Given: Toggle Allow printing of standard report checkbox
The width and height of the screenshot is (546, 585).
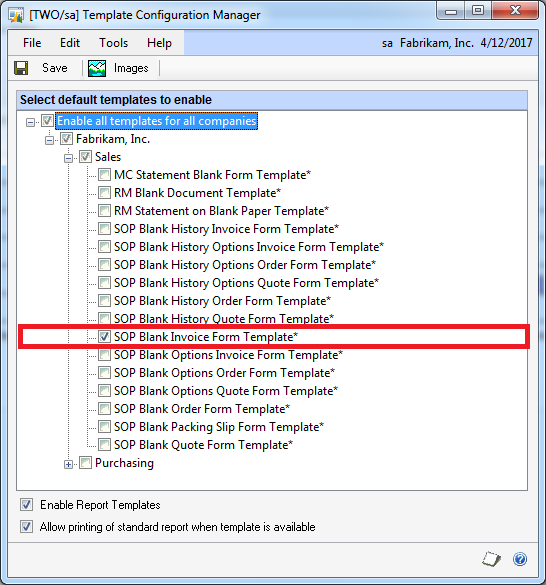Looking at the screenshot, I should (26, 527).
